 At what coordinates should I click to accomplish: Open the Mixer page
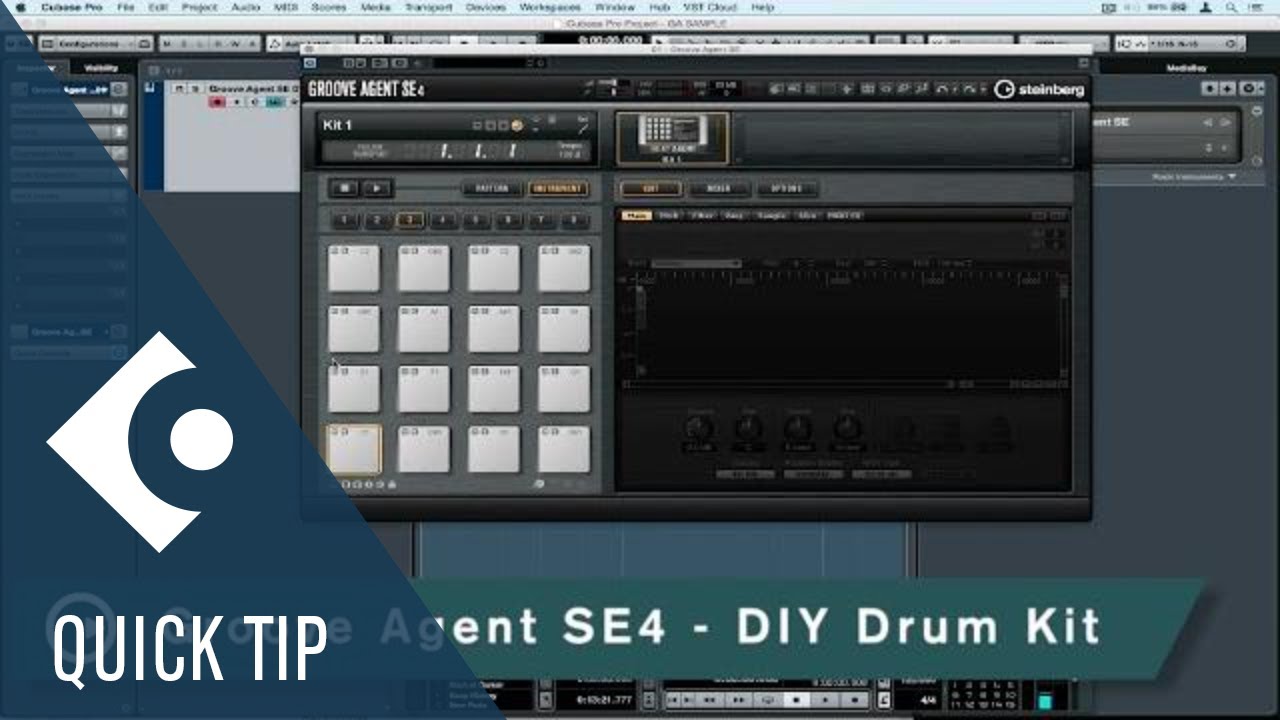coord(718,188)
